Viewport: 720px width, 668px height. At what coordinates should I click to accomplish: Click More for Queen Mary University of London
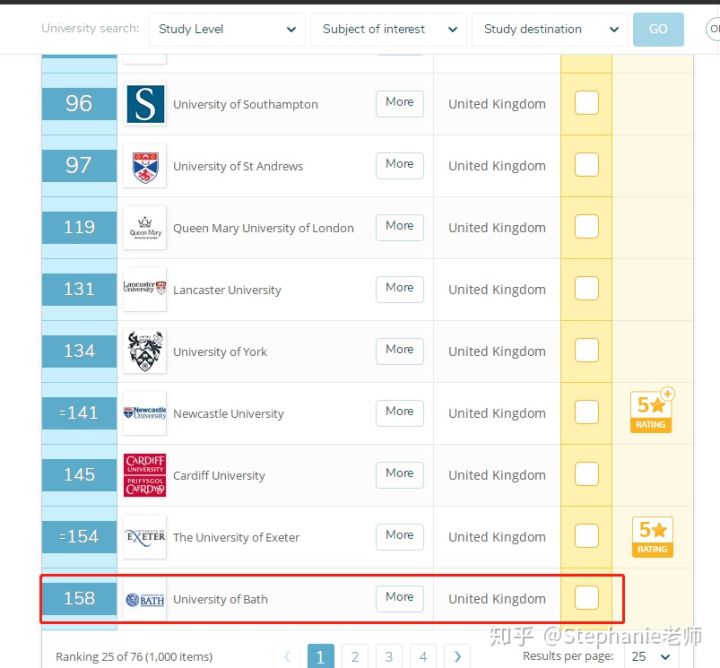click(399, 227)
